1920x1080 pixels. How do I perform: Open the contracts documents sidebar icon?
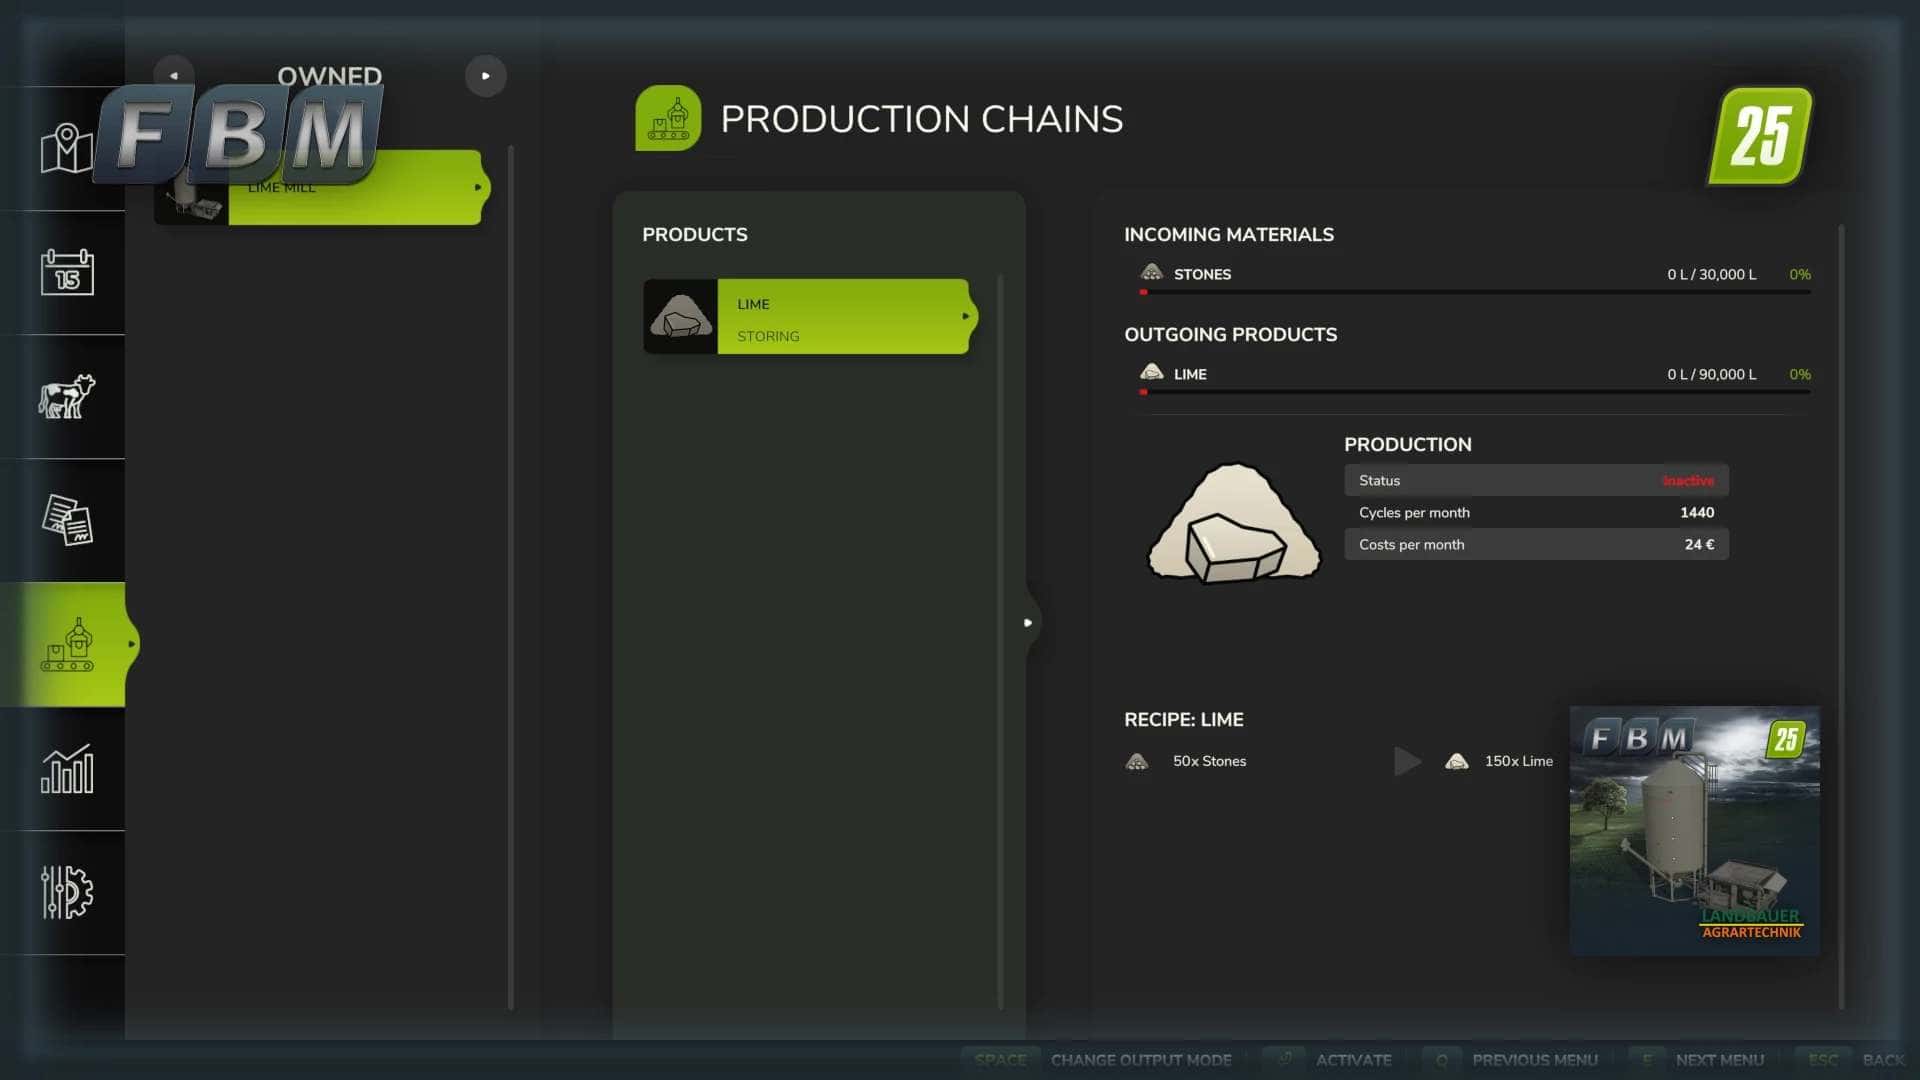[66, 520]
